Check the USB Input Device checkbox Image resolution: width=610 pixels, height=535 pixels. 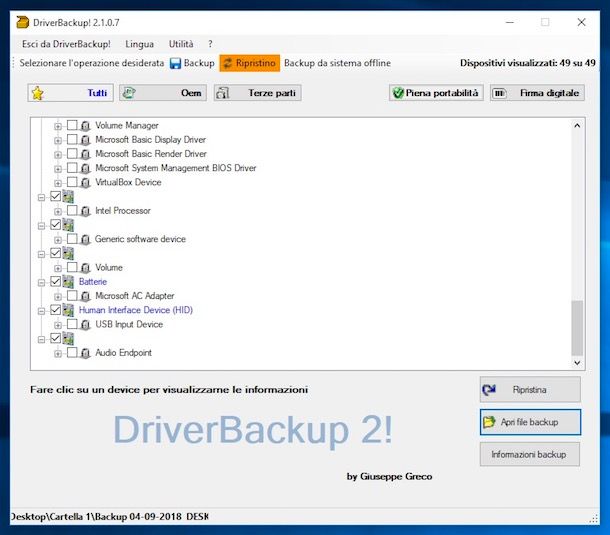[x=72, y=324]
